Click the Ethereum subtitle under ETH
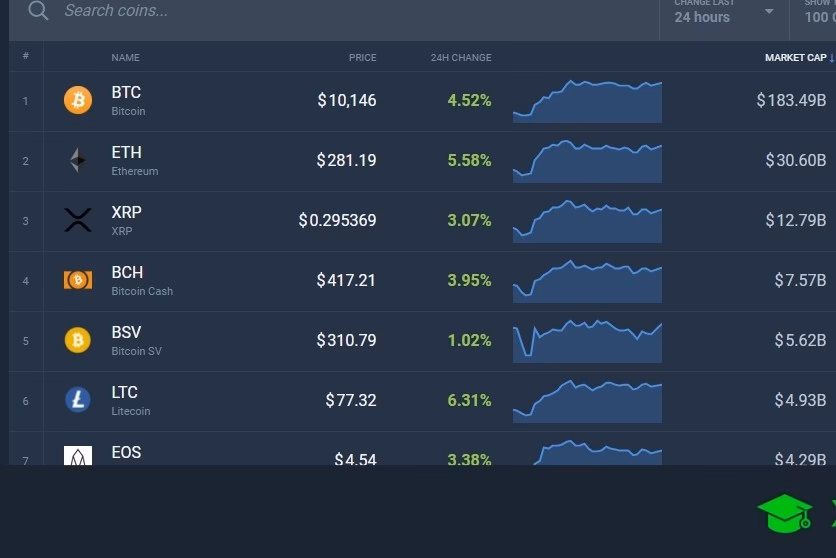The height and width of the screenshot is (558, 836). click(x=134, y=171)
